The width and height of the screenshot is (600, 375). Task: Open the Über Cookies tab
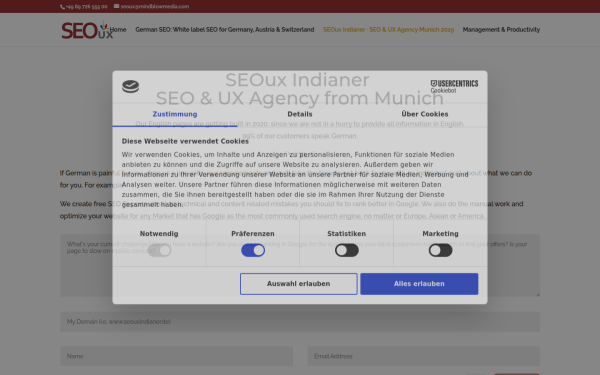pyautogui.click(x=425, y=114)
